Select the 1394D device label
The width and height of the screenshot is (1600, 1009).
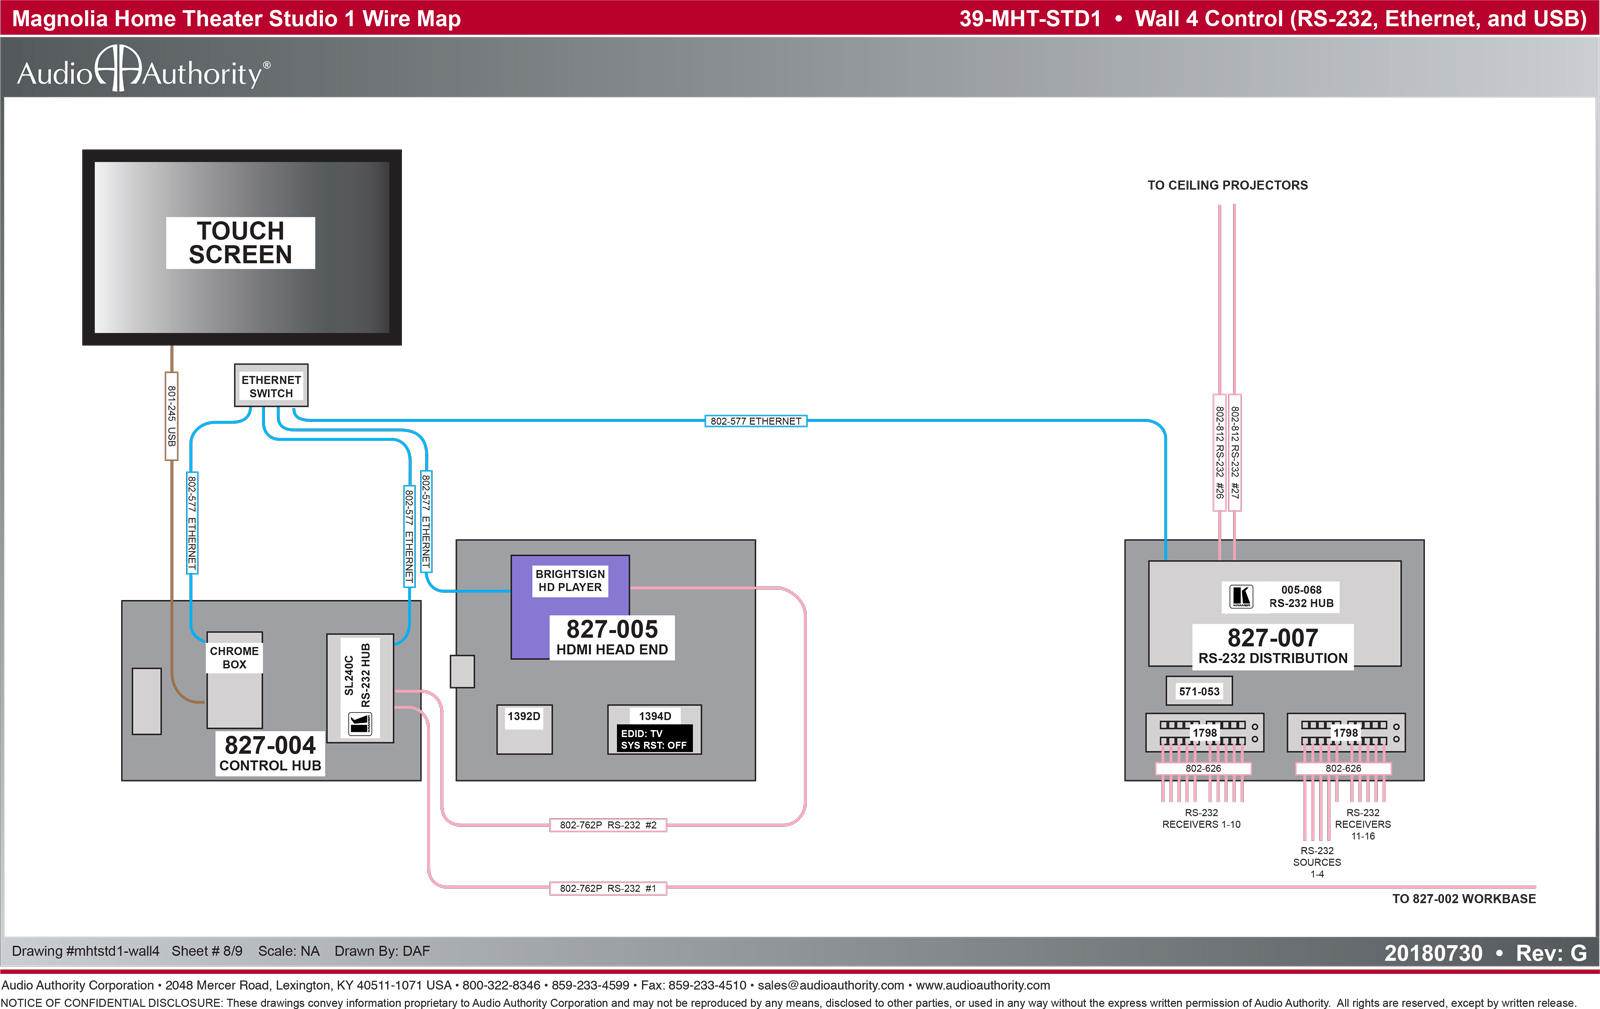pyautogui.click(x=655, y=716)
